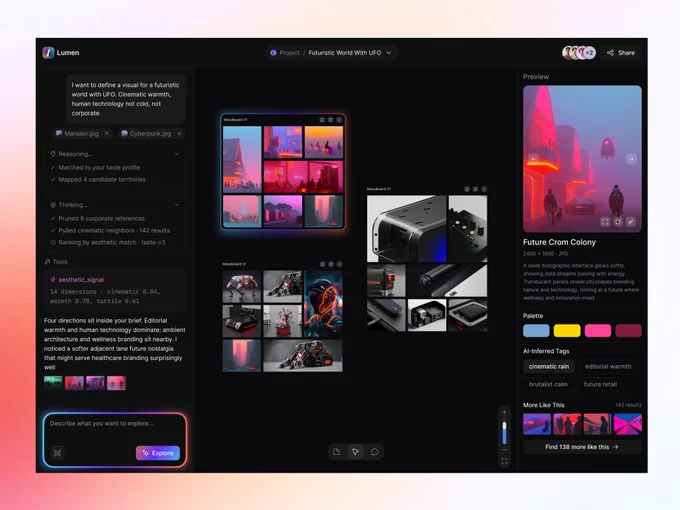Click Matched to your taste profile step
This screenshot has height=510, width=680.
99,167
